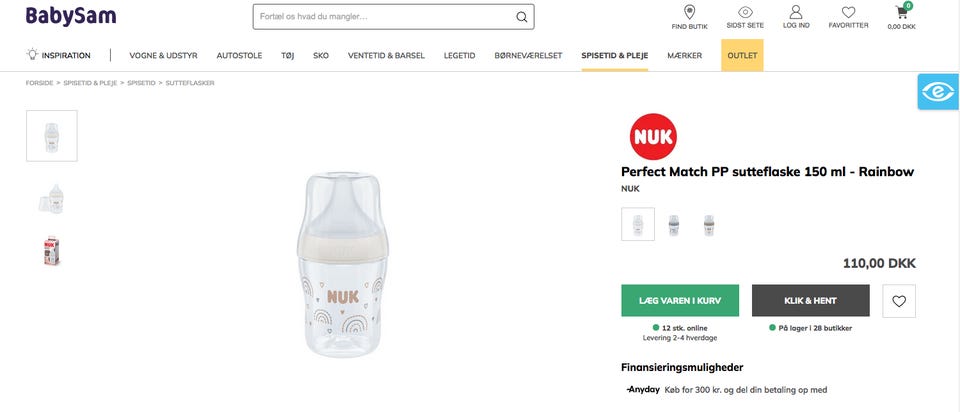The width and height of the screenshot is (960, 412).
Task: Click the BabySam logo
Action: tap(71, 16)
